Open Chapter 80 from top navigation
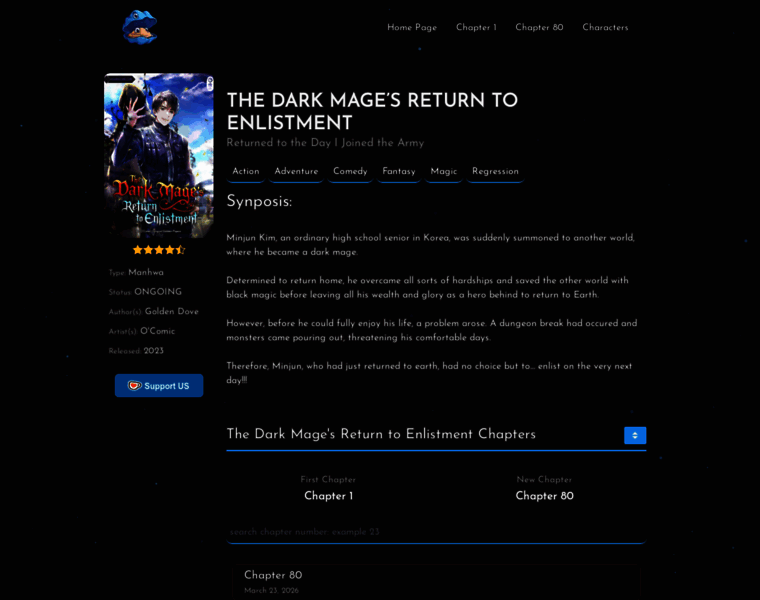The width and height of the screenshot is (760, 600). 539,28
